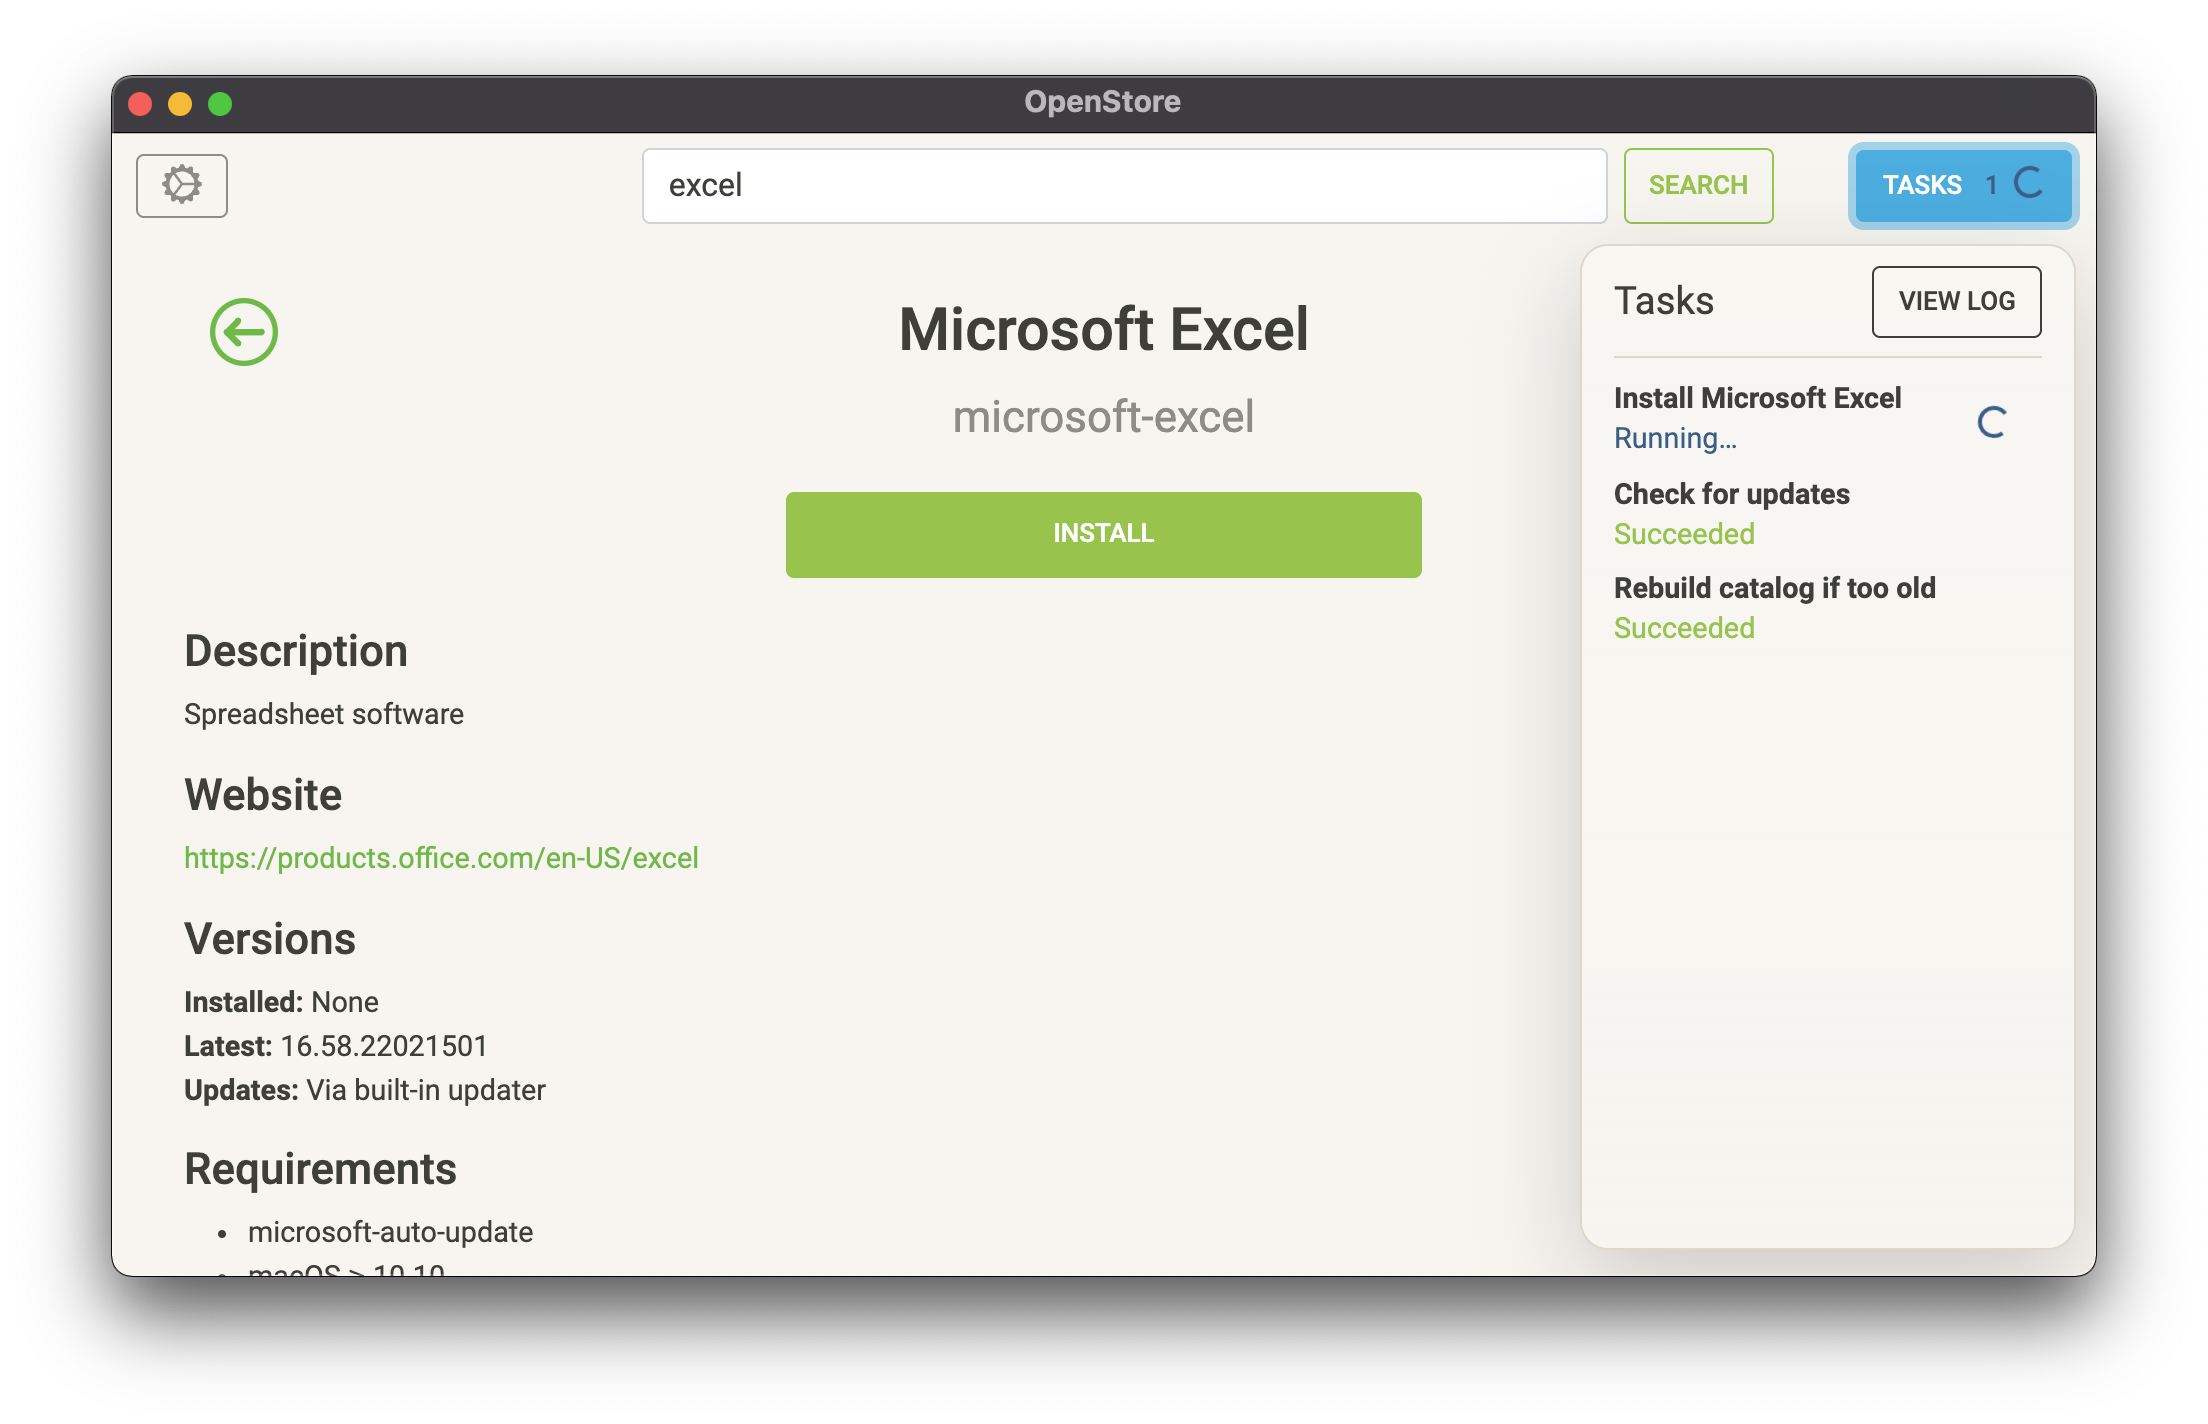Select the Check for updates task
The width and height of the screenshot is (2208, 1424).
point(1731,494)
